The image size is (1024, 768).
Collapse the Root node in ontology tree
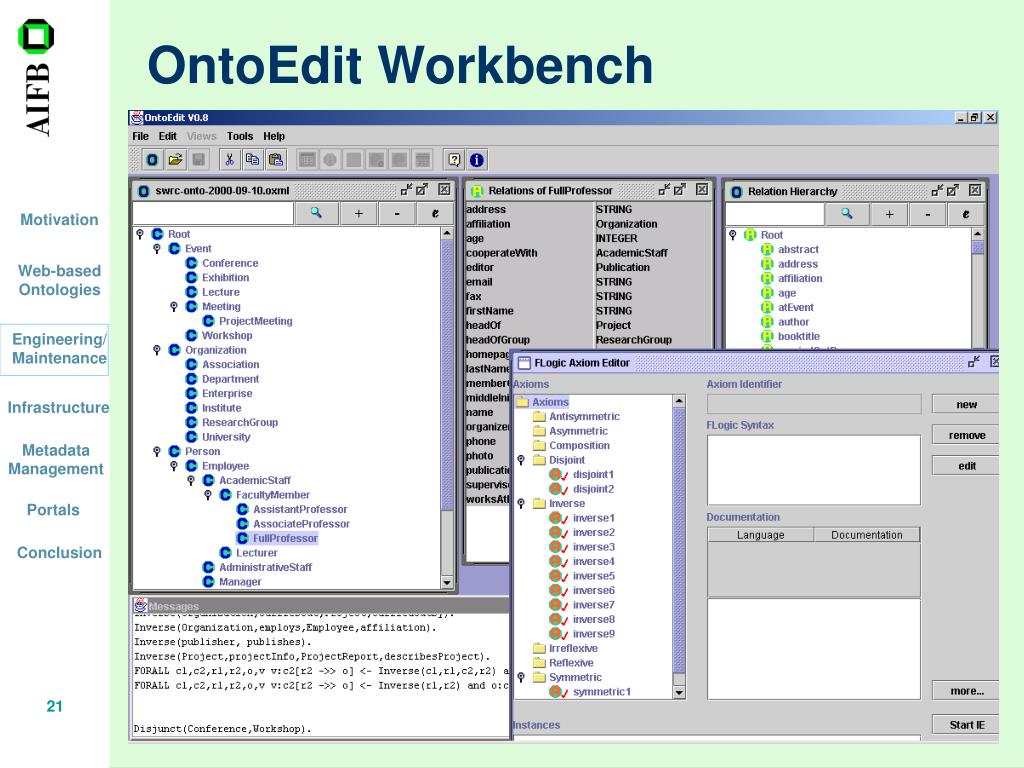140,234
